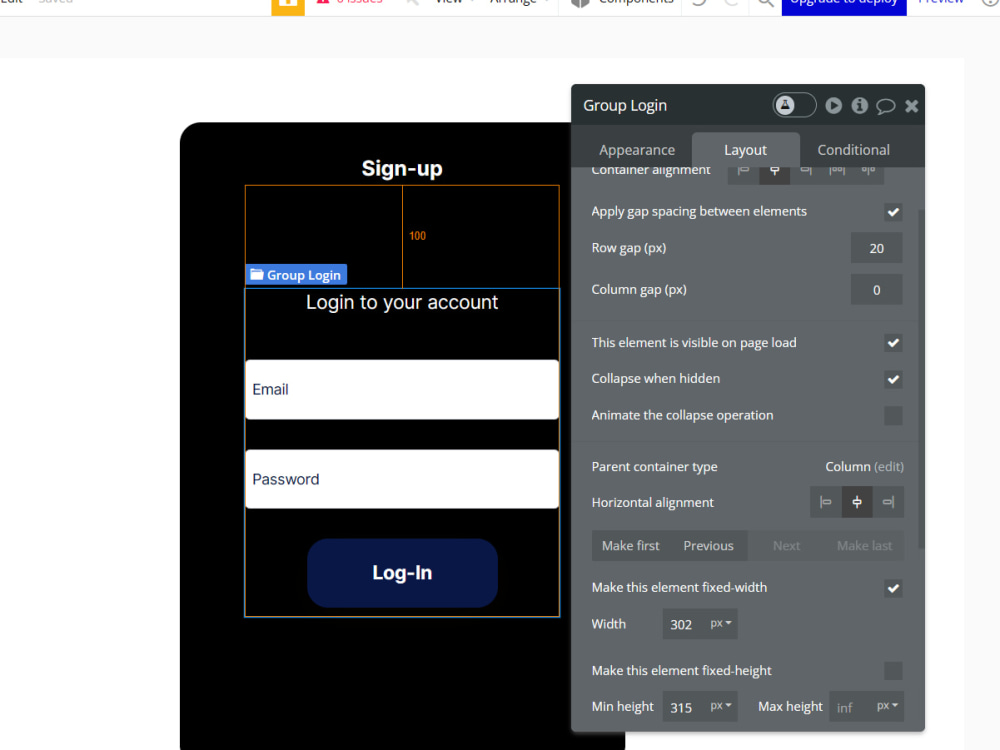Select the Login to your account text

click(402, 302)
